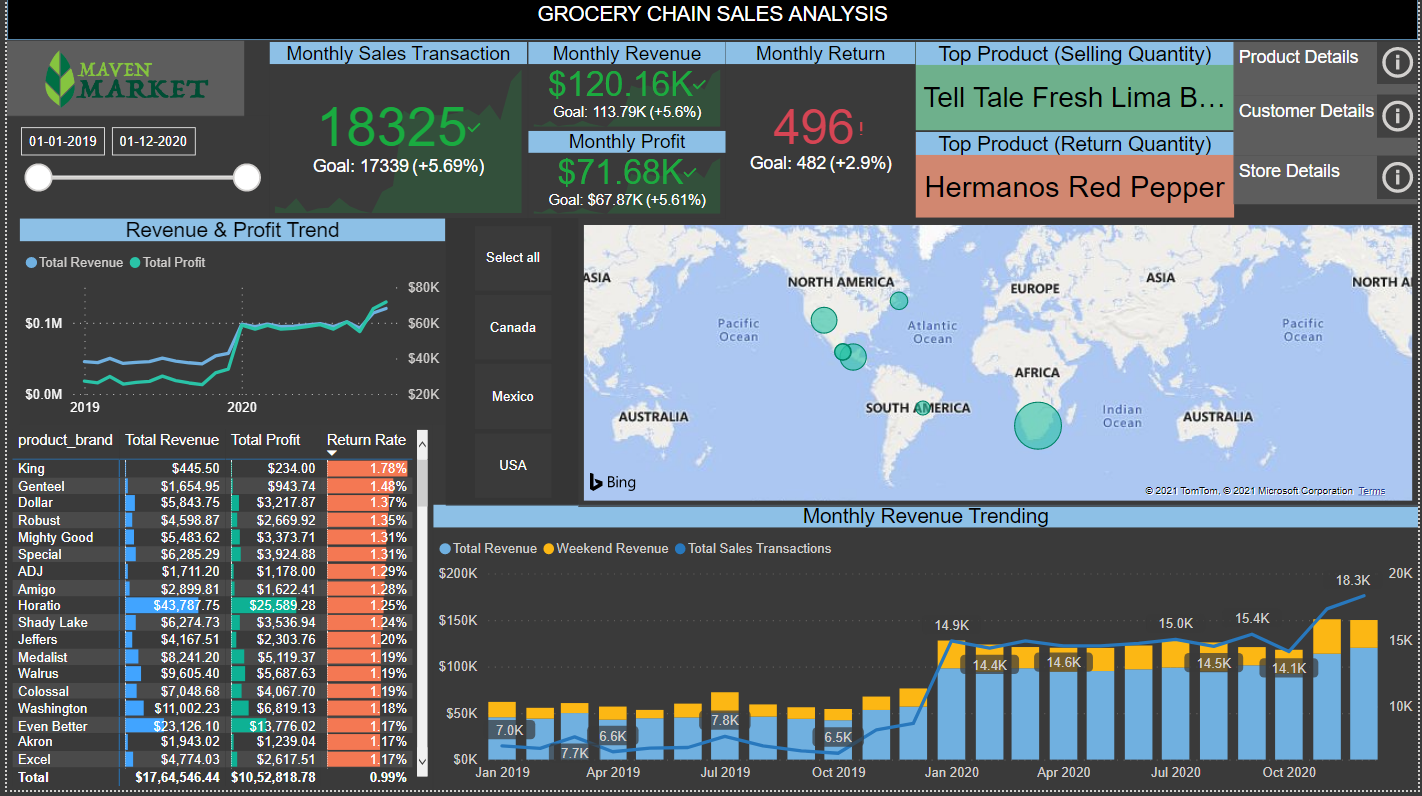Click the 01-01-2019 date field

click(62, 141)
